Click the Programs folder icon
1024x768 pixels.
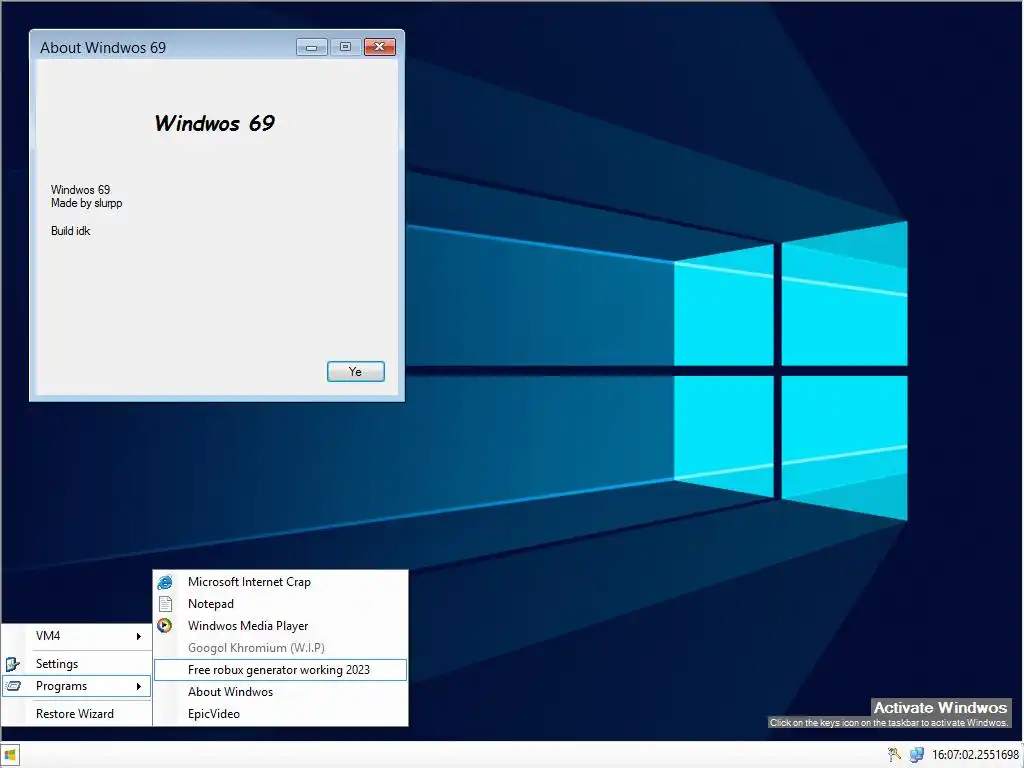click(x=12, y=686)
